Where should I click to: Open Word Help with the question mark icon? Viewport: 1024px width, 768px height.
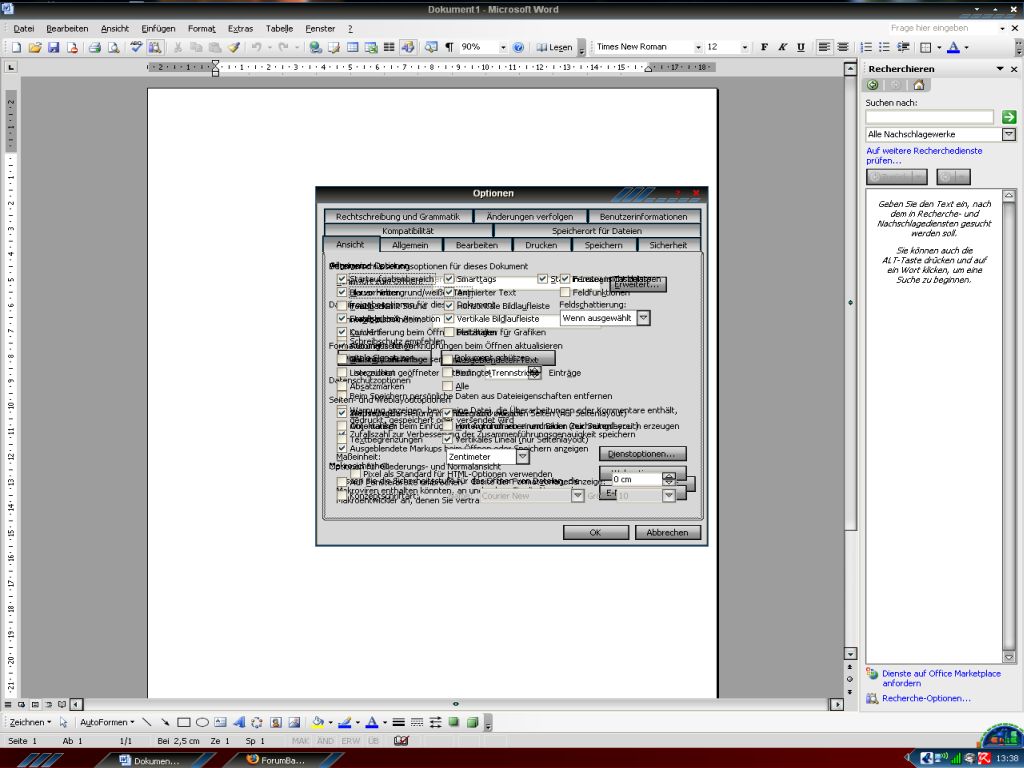pyautogui.click(x=518, y=47)
